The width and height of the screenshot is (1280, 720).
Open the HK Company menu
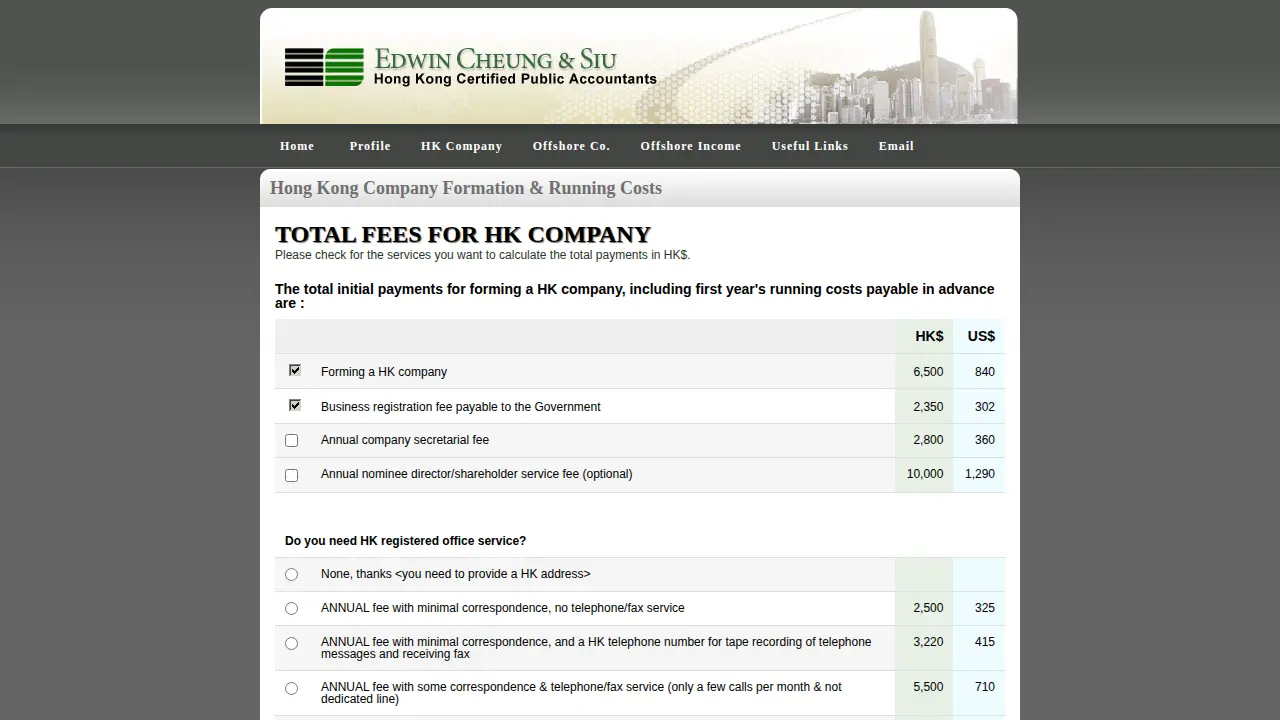pos(461,146)
